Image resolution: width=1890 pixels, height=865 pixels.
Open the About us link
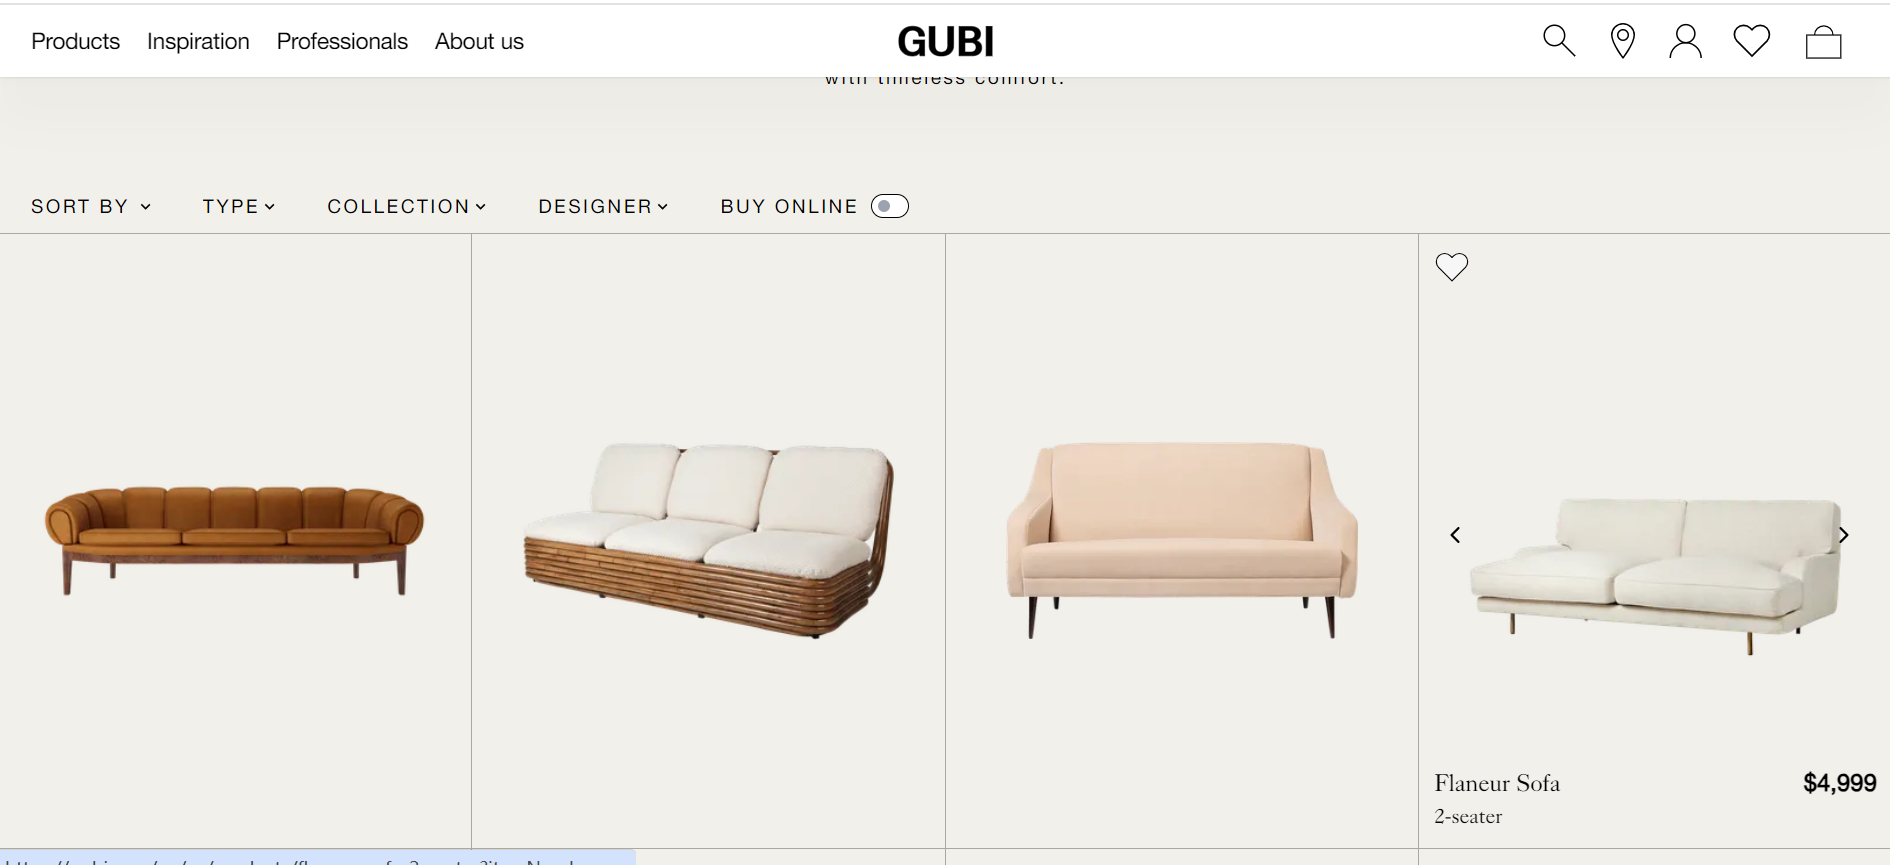479,41
